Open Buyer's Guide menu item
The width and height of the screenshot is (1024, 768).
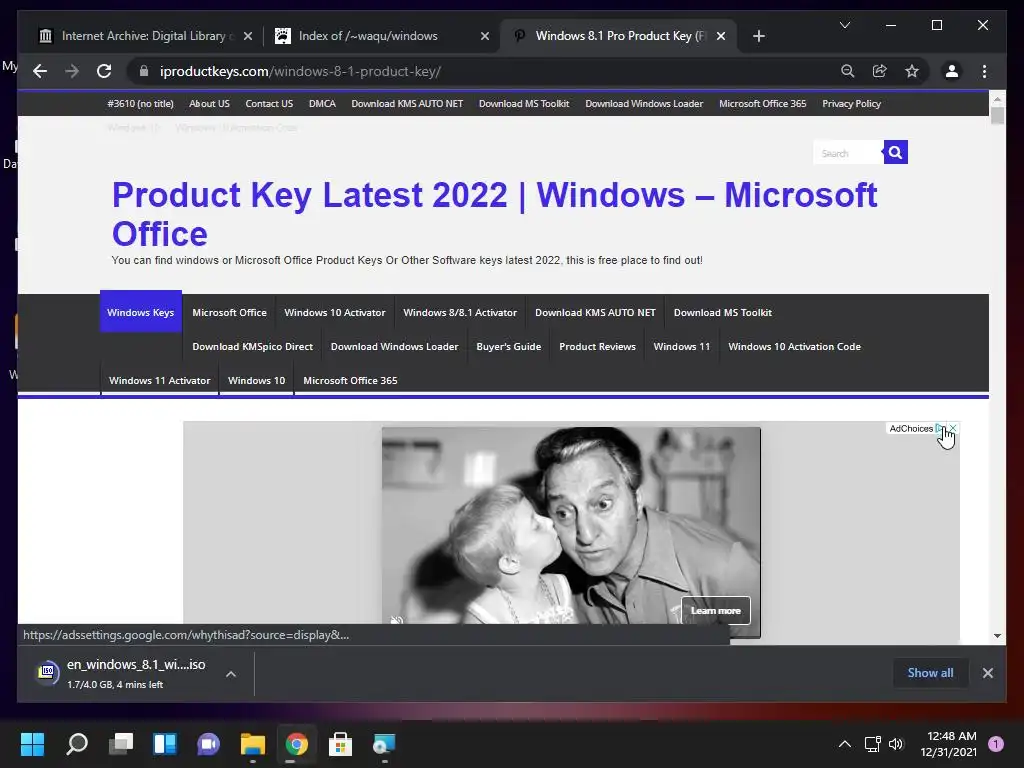click(509, 346)
